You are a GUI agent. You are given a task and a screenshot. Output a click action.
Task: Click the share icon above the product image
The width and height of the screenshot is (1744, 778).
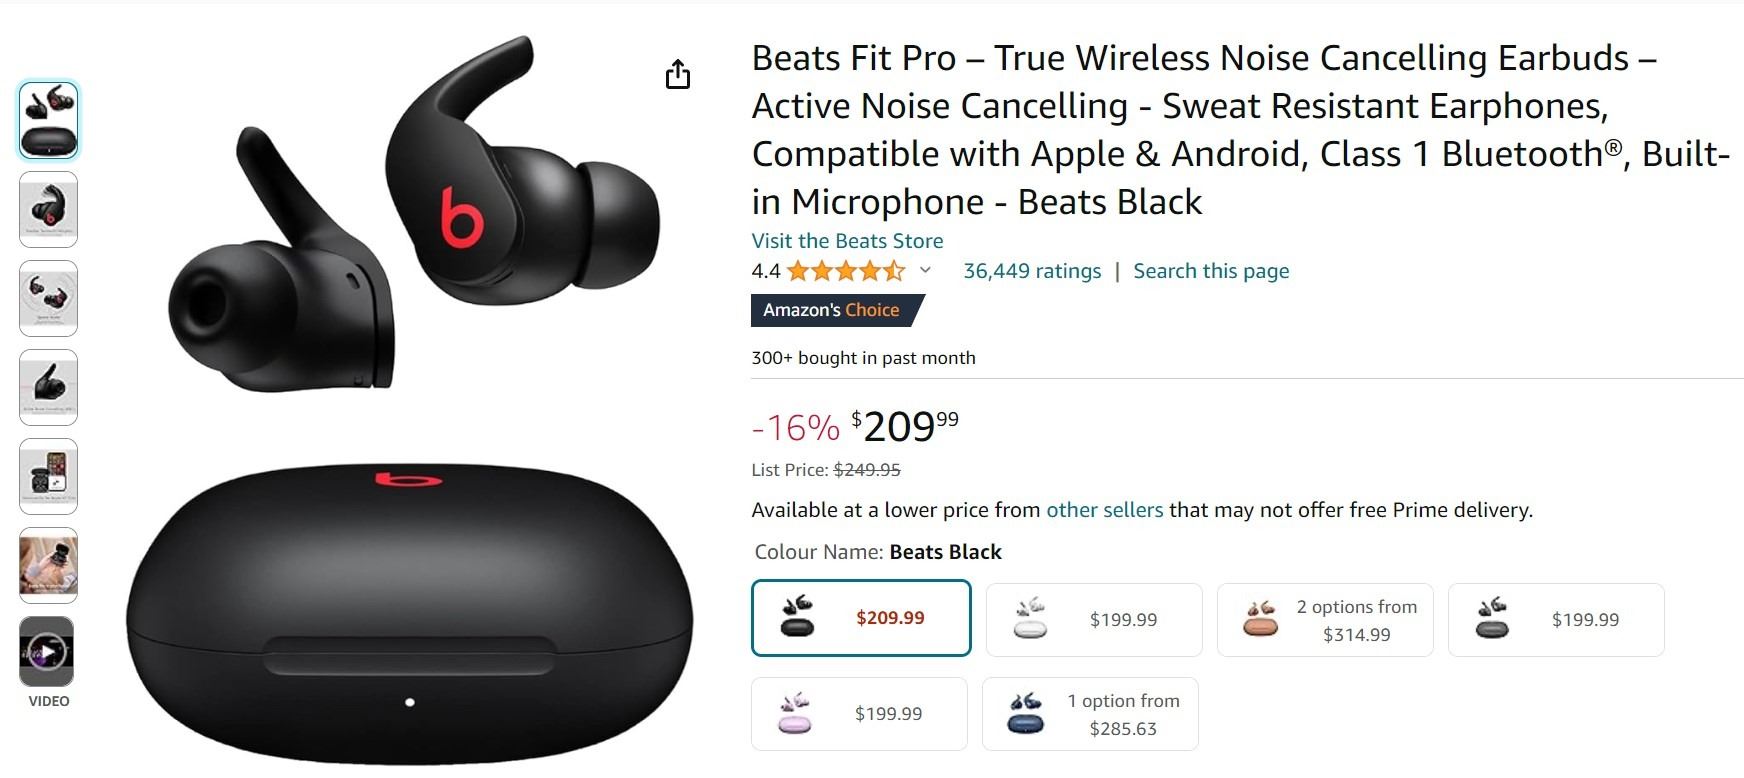click(x=678, y=74)
